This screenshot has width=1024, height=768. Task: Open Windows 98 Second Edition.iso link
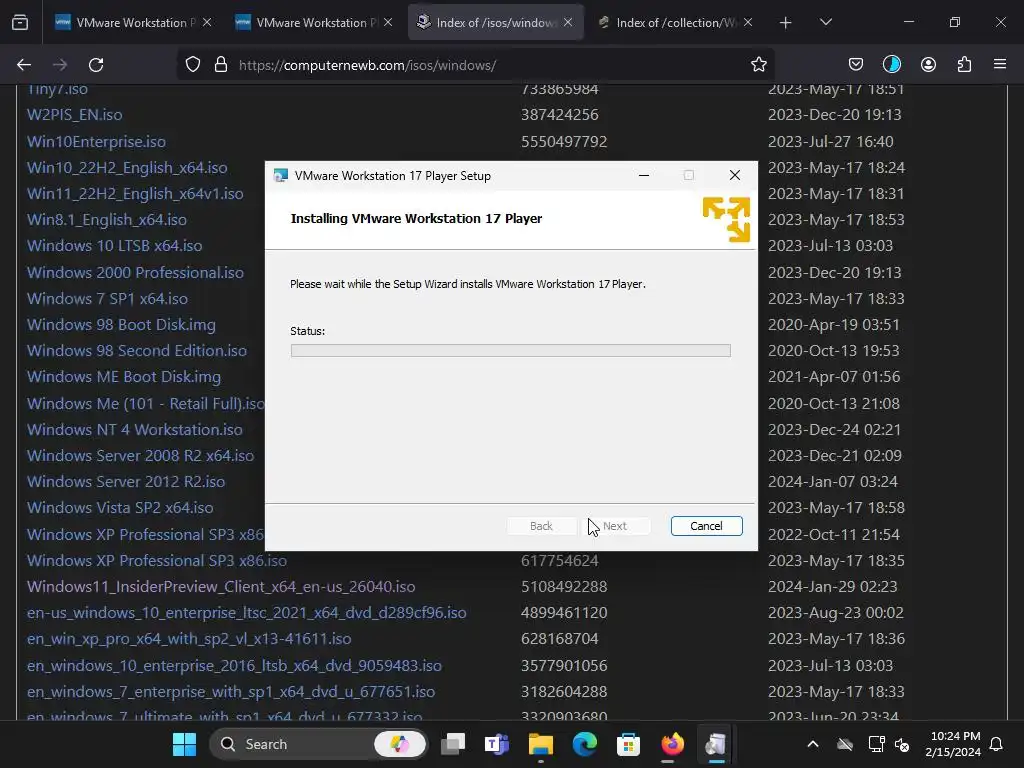[136, 351]
